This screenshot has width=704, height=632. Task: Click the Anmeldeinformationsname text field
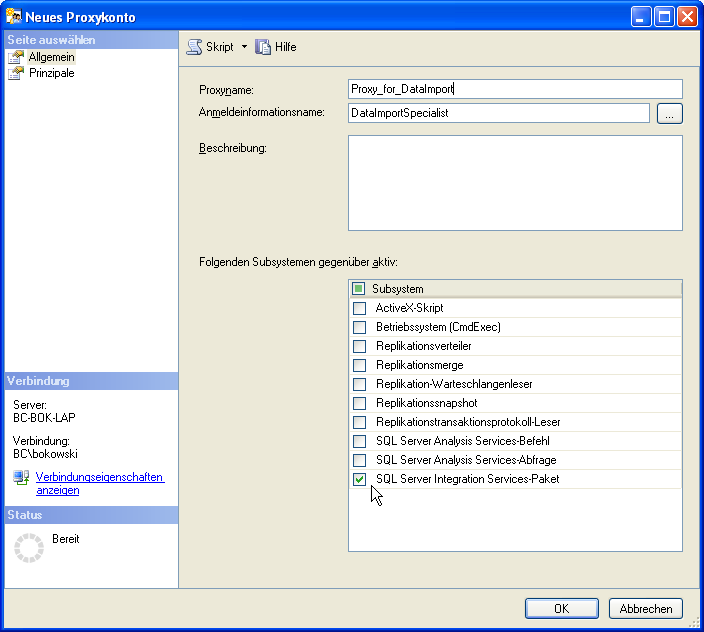(499, 113)
